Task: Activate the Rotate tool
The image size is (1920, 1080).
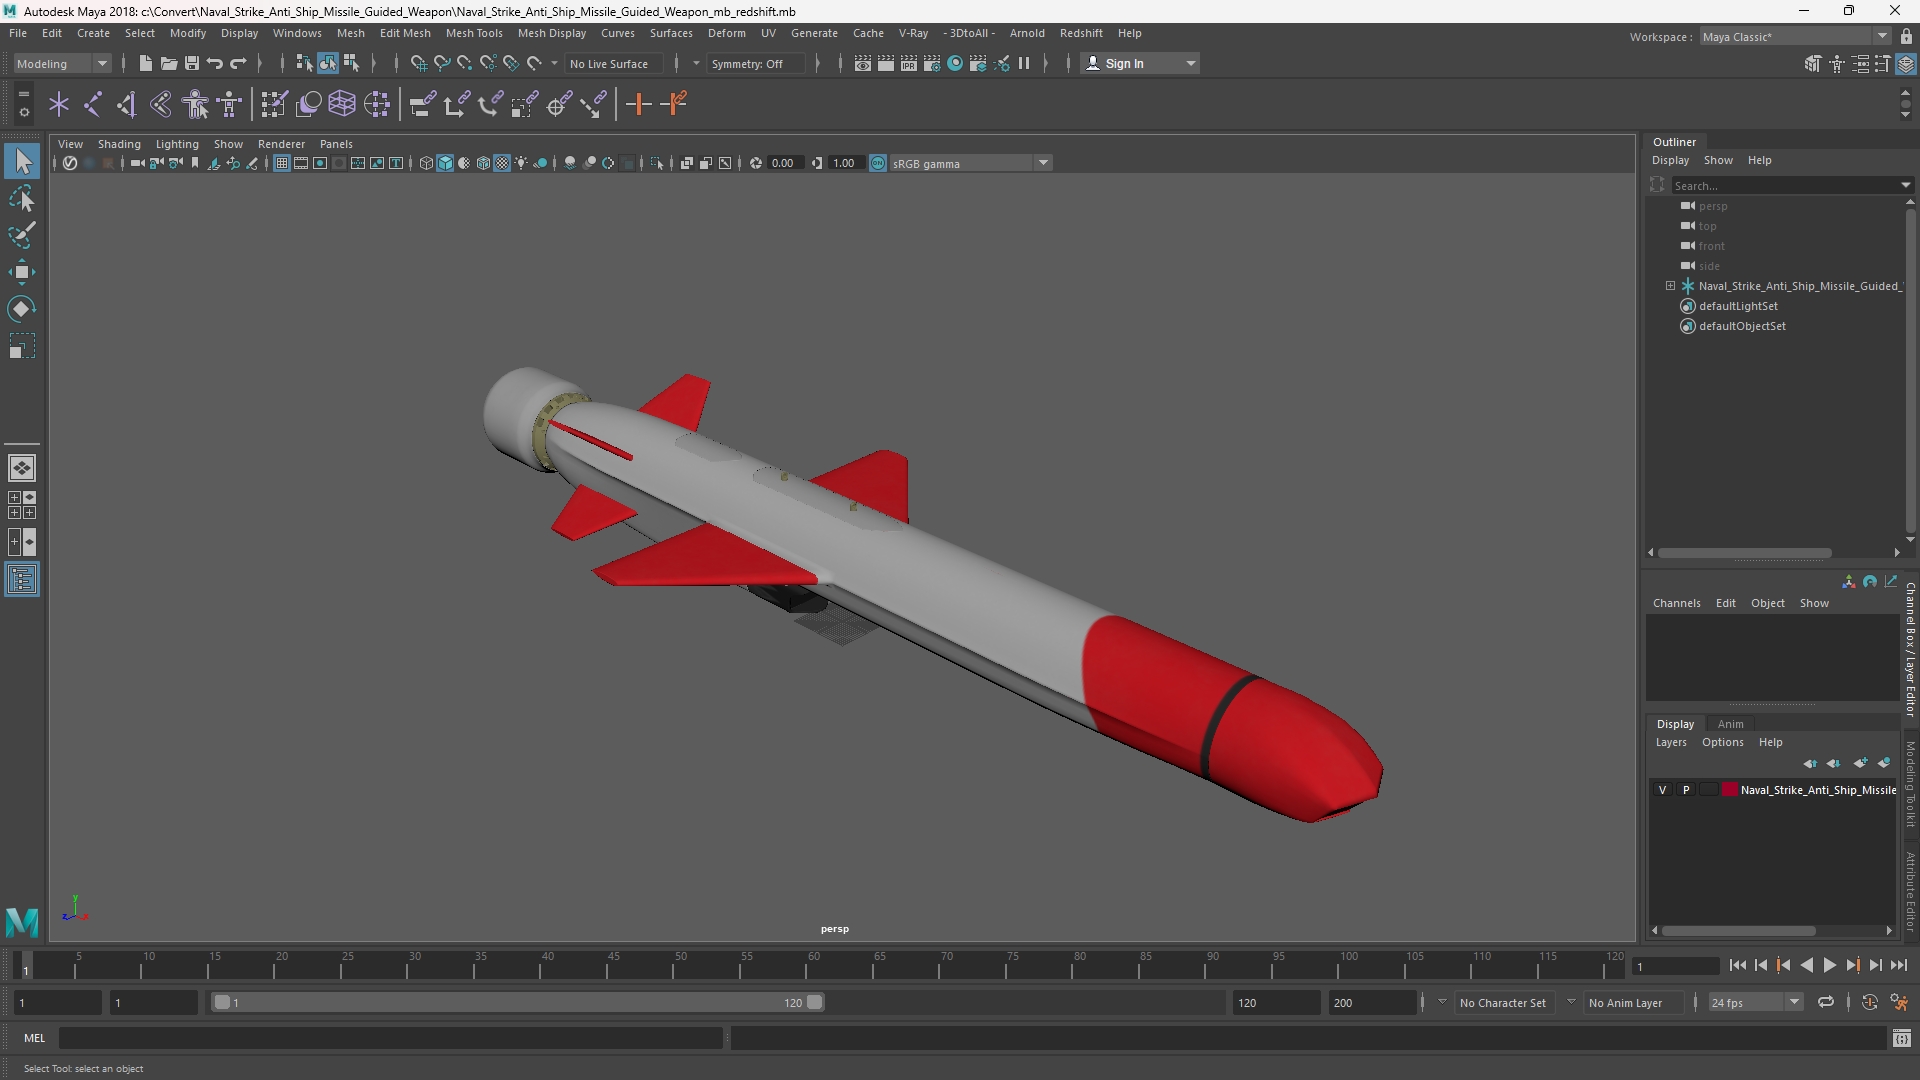Action: [22, 309]
